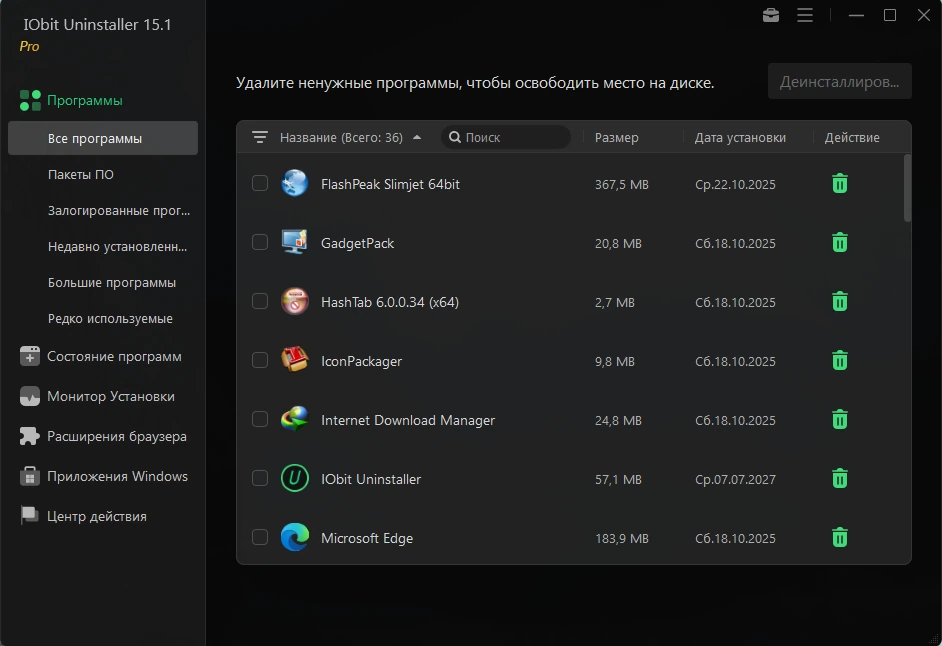Open the hamburger options menu
The height and width of the screenshot is (646, 942).
[x=805, y=15]
